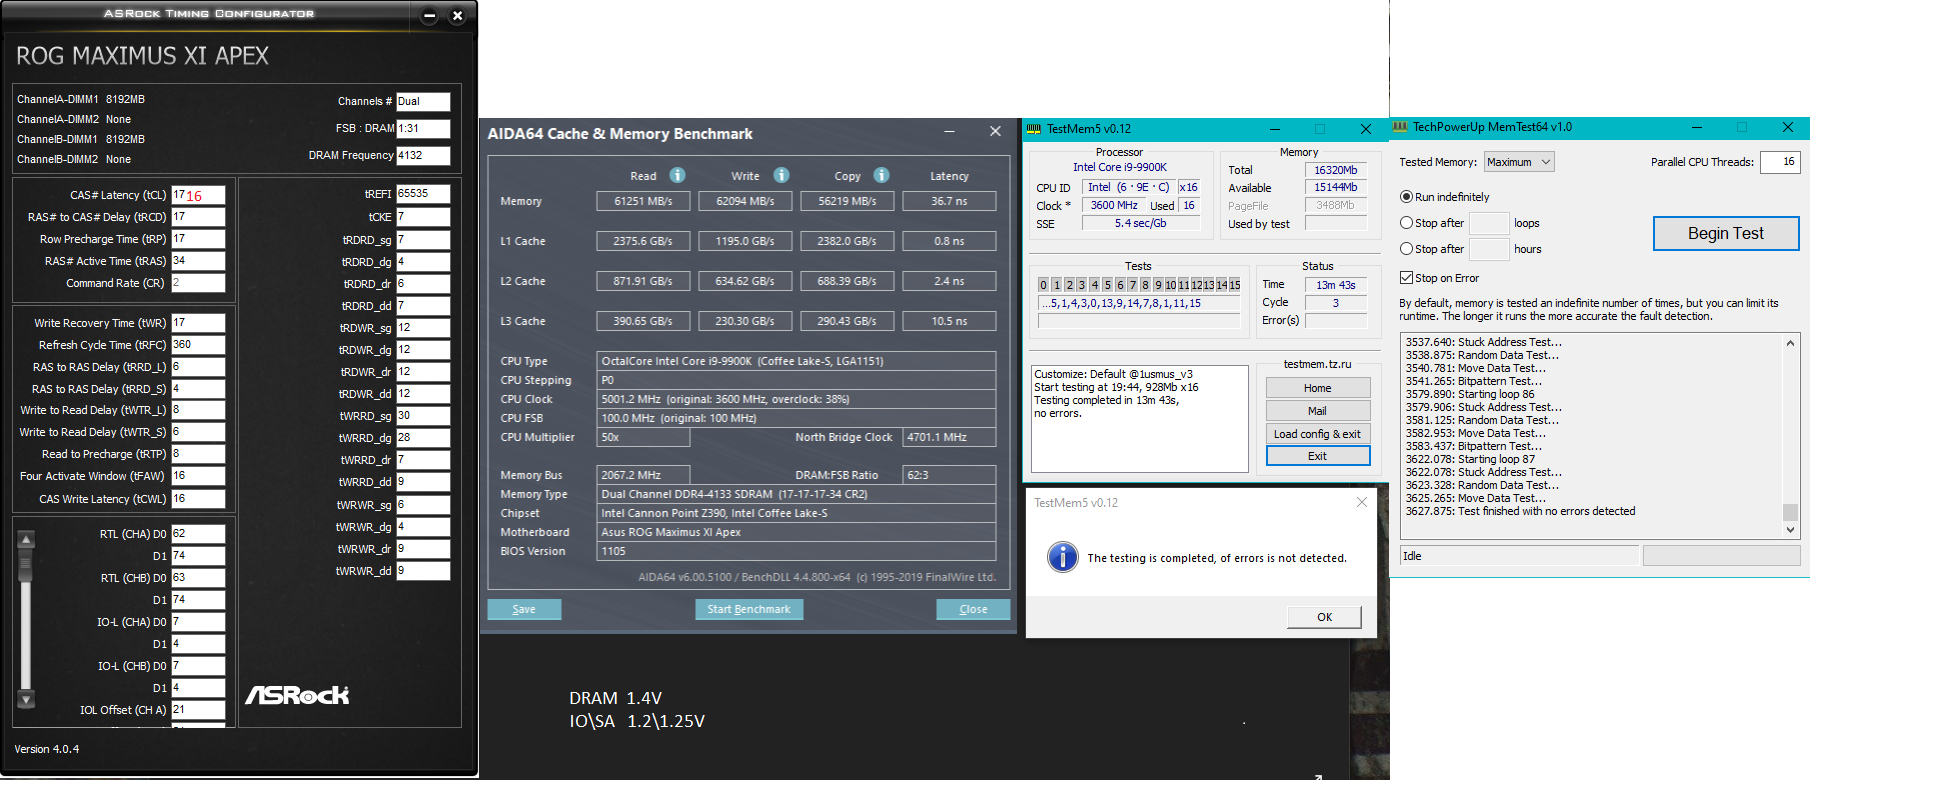
Task: Click test box 15 in TestMem5 Tests
Action: tap(1235, 285)
